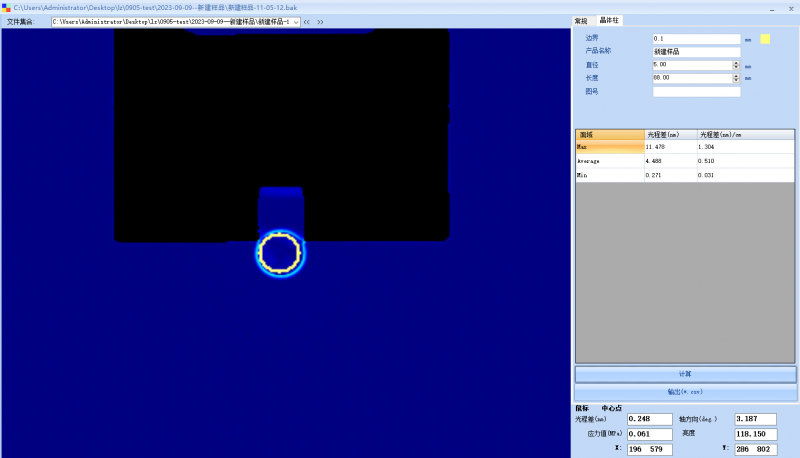The image size is (800, 458).
Task: Click the 产品名称 text field
Action: click(696, 52)
